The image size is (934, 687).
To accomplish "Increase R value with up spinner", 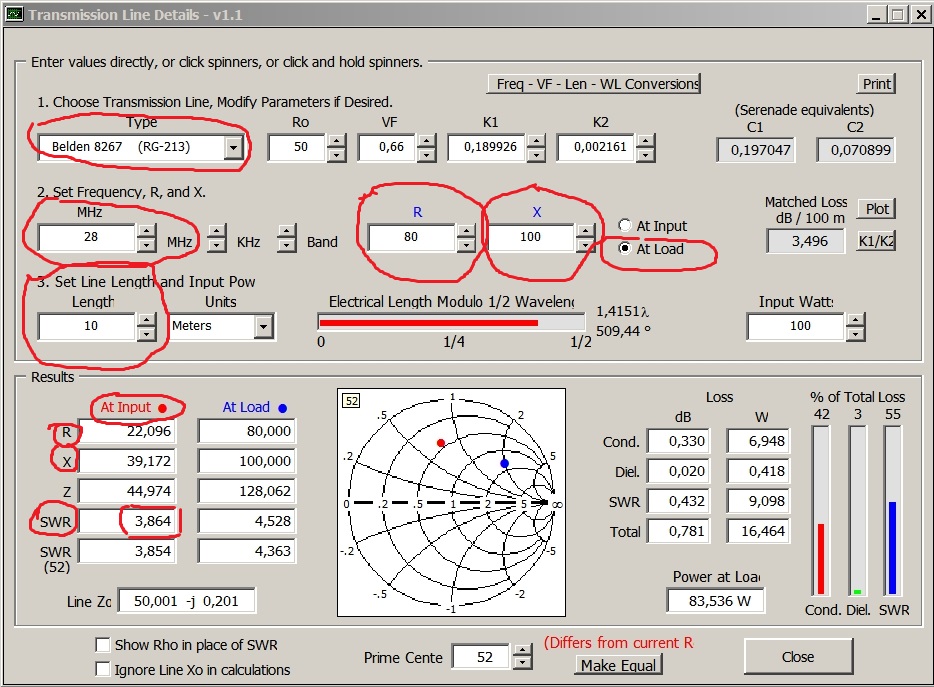I will [466, 231].
